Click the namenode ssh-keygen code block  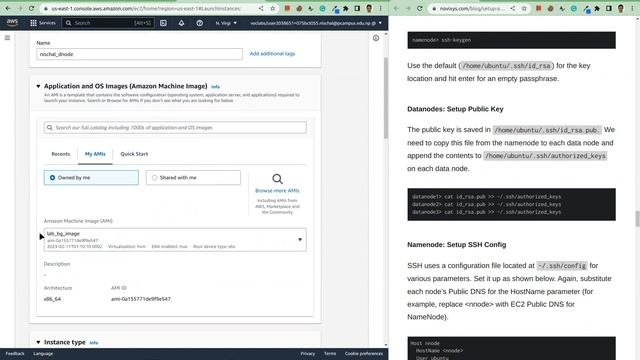[x=511, y=40]
